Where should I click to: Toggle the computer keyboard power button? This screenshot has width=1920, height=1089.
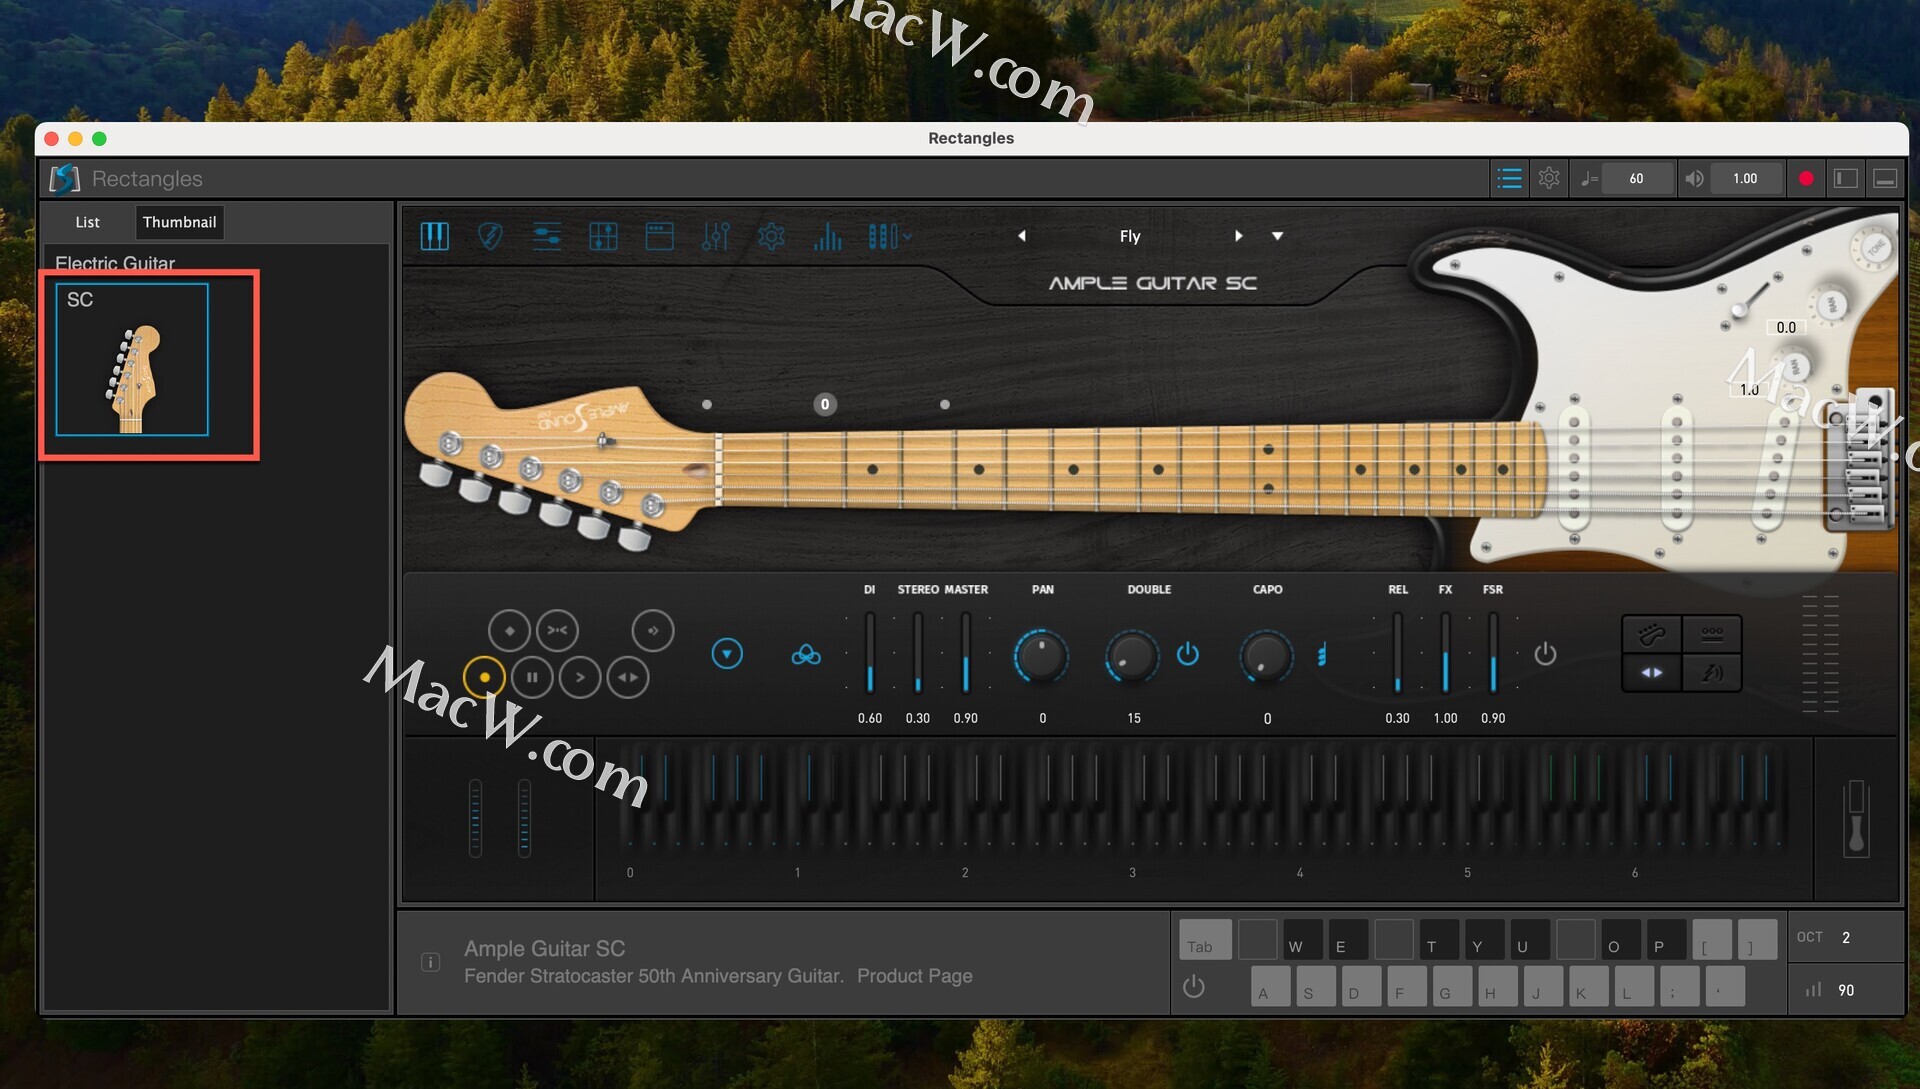pyautogui.click(x=1194, y=987)
